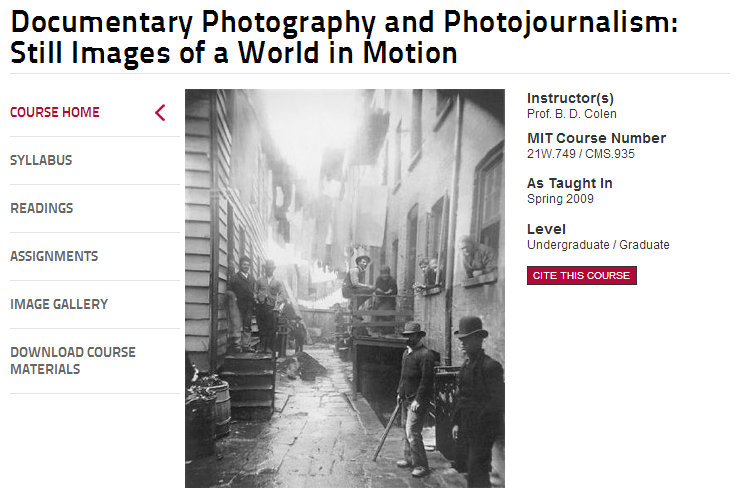Viewport: 738px width, 495px height.
Task: Select Download Course Materials
Action: click(72, 361)
